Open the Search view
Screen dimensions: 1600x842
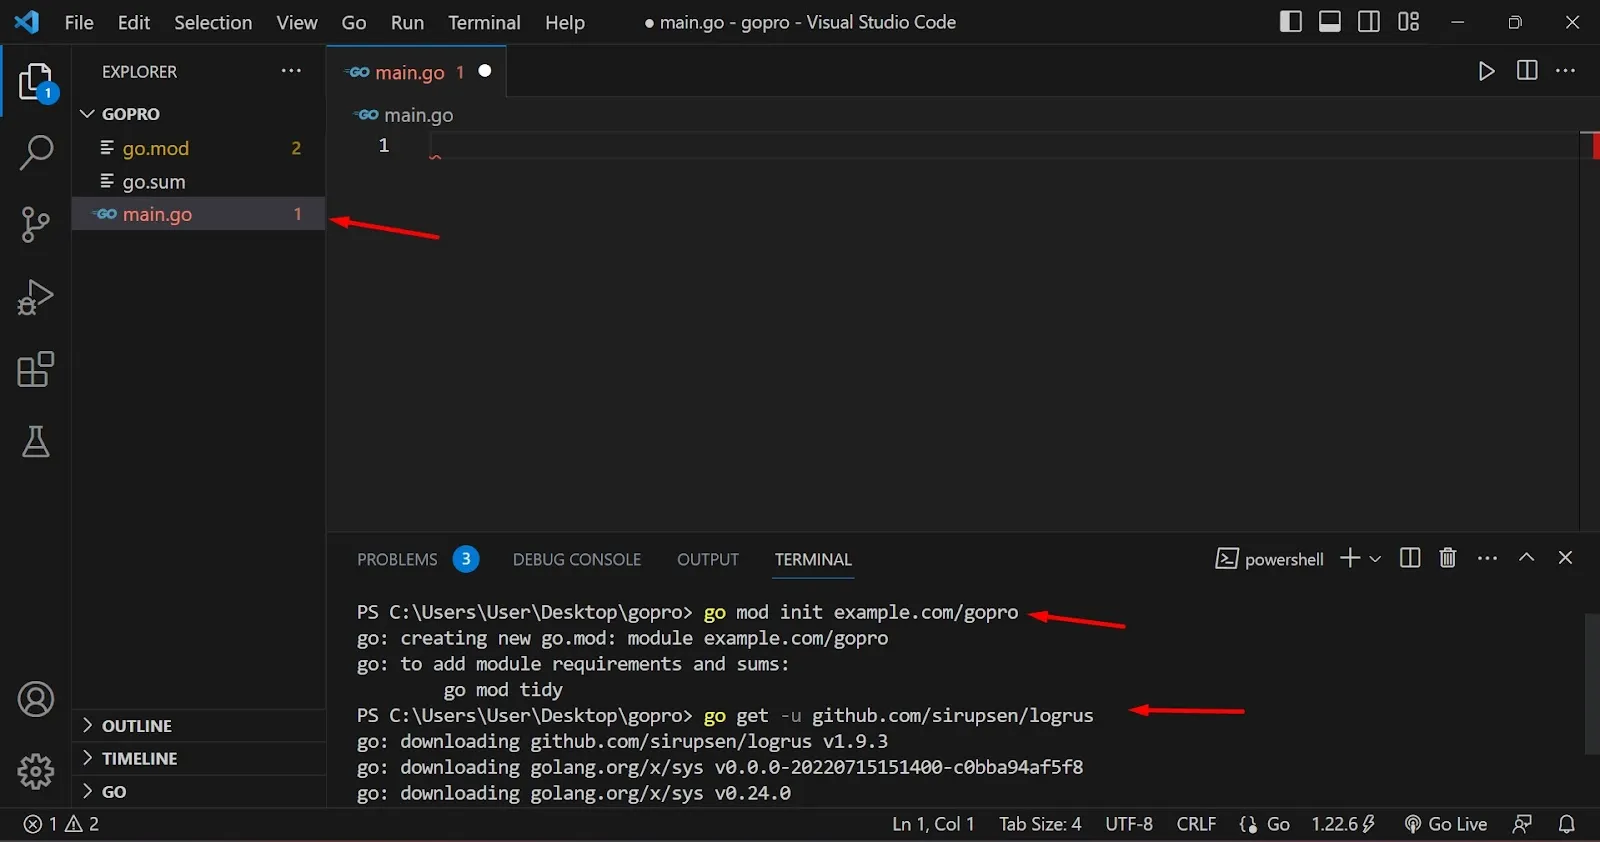point(36,153)
